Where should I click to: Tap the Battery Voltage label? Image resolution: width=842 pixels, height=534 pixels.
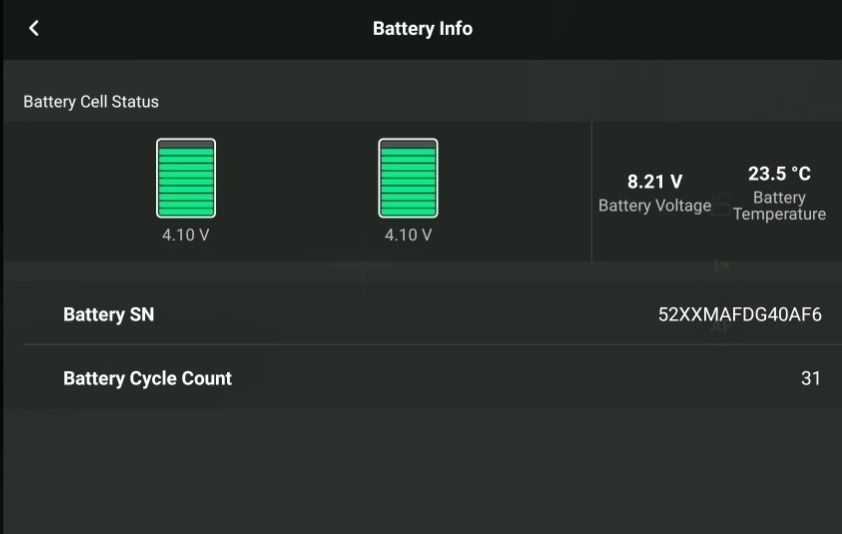[654, 206]
